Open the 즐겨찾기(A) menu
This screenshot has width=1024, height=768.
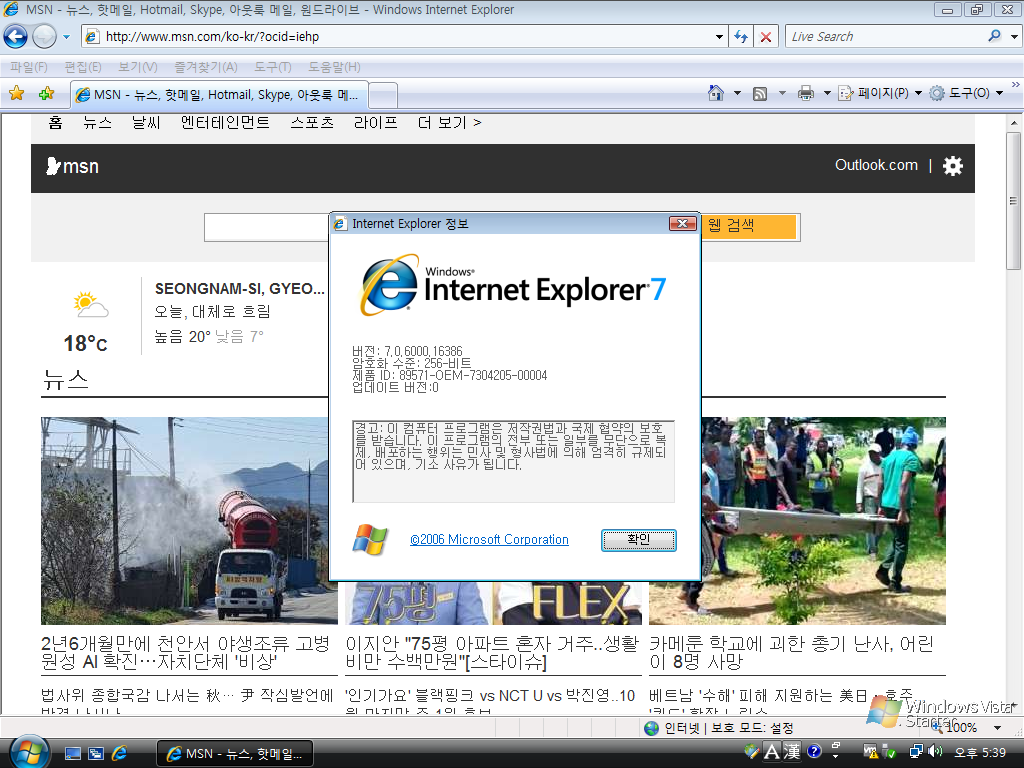206,67
